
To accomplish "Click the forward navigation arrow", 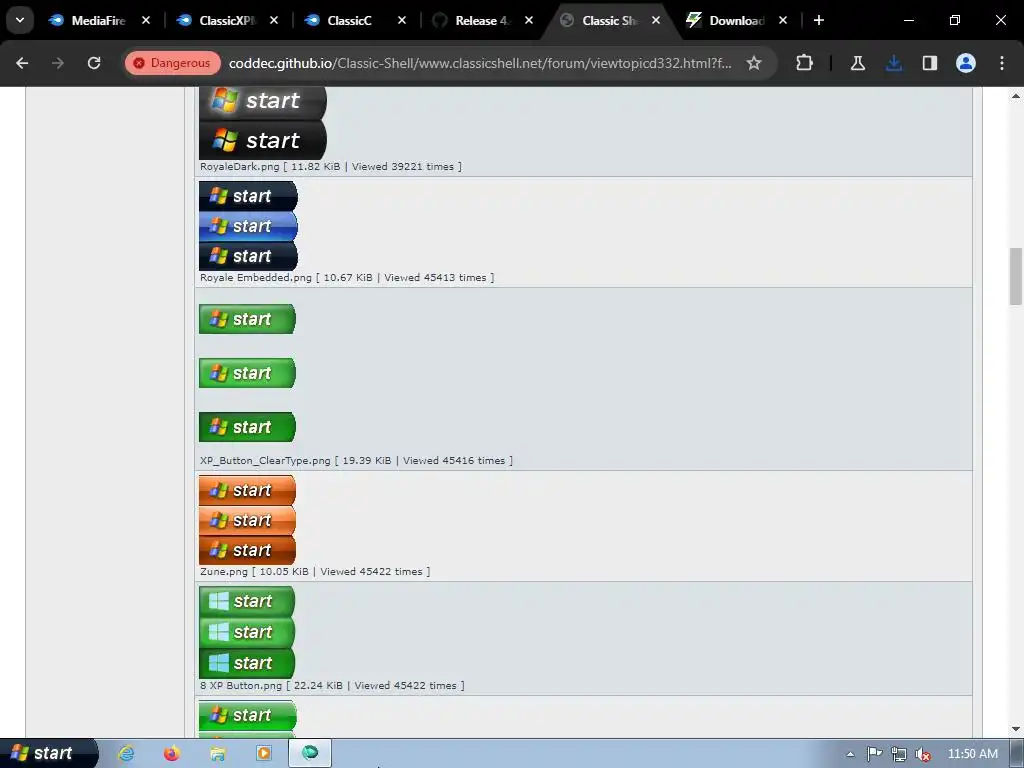I will pyautogui.click(x=58, y=63).
